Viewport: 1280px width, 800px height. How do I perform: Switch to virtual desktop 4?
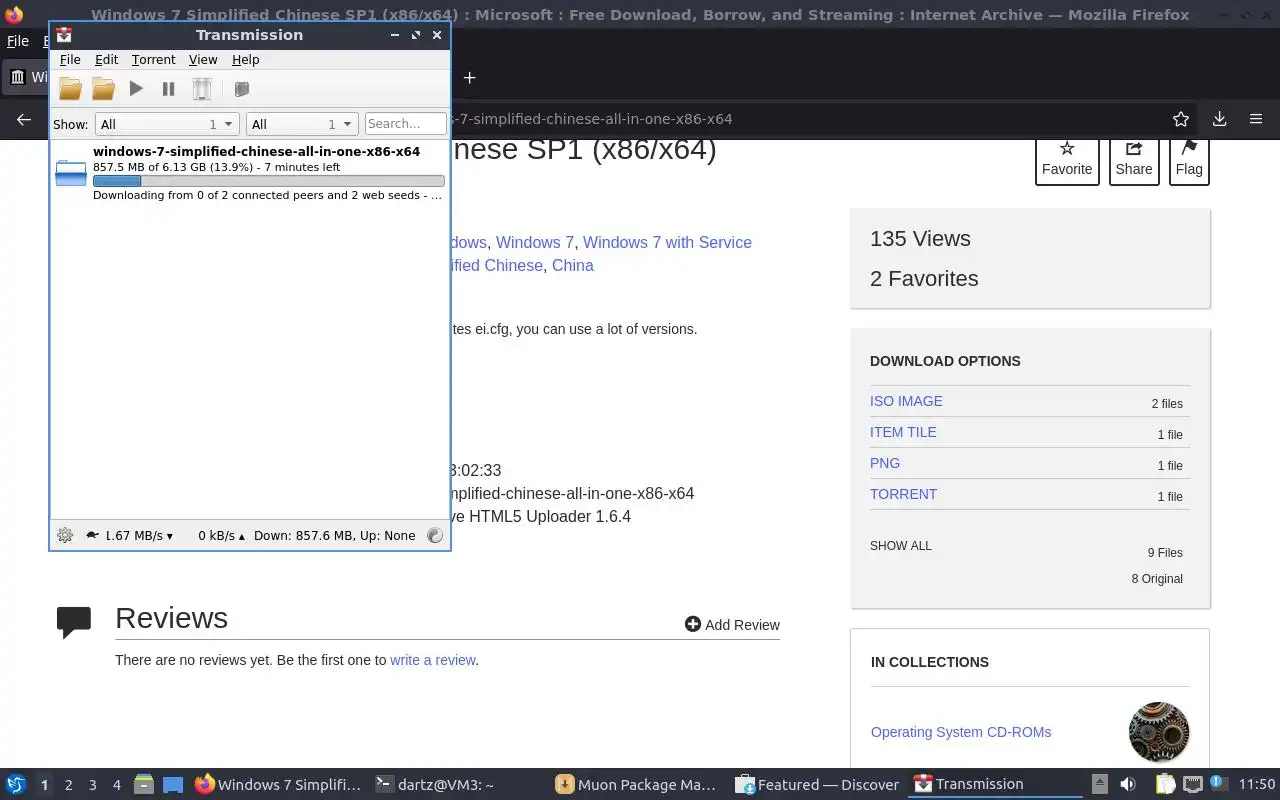117,785
